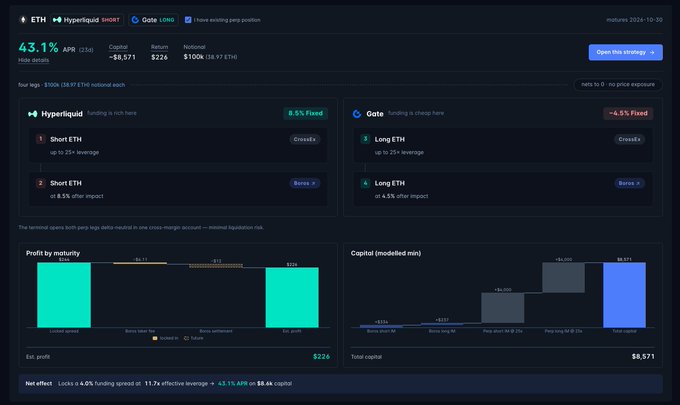680x405 pixels.
Task: Click the nets to 0 no price exposure pill
Action: pos(618,85)
